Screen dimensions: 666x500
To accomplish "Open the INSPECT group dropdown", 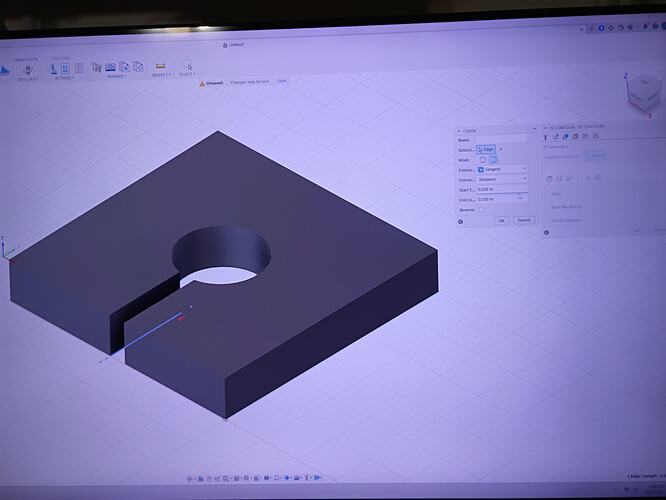I will 161,75.
